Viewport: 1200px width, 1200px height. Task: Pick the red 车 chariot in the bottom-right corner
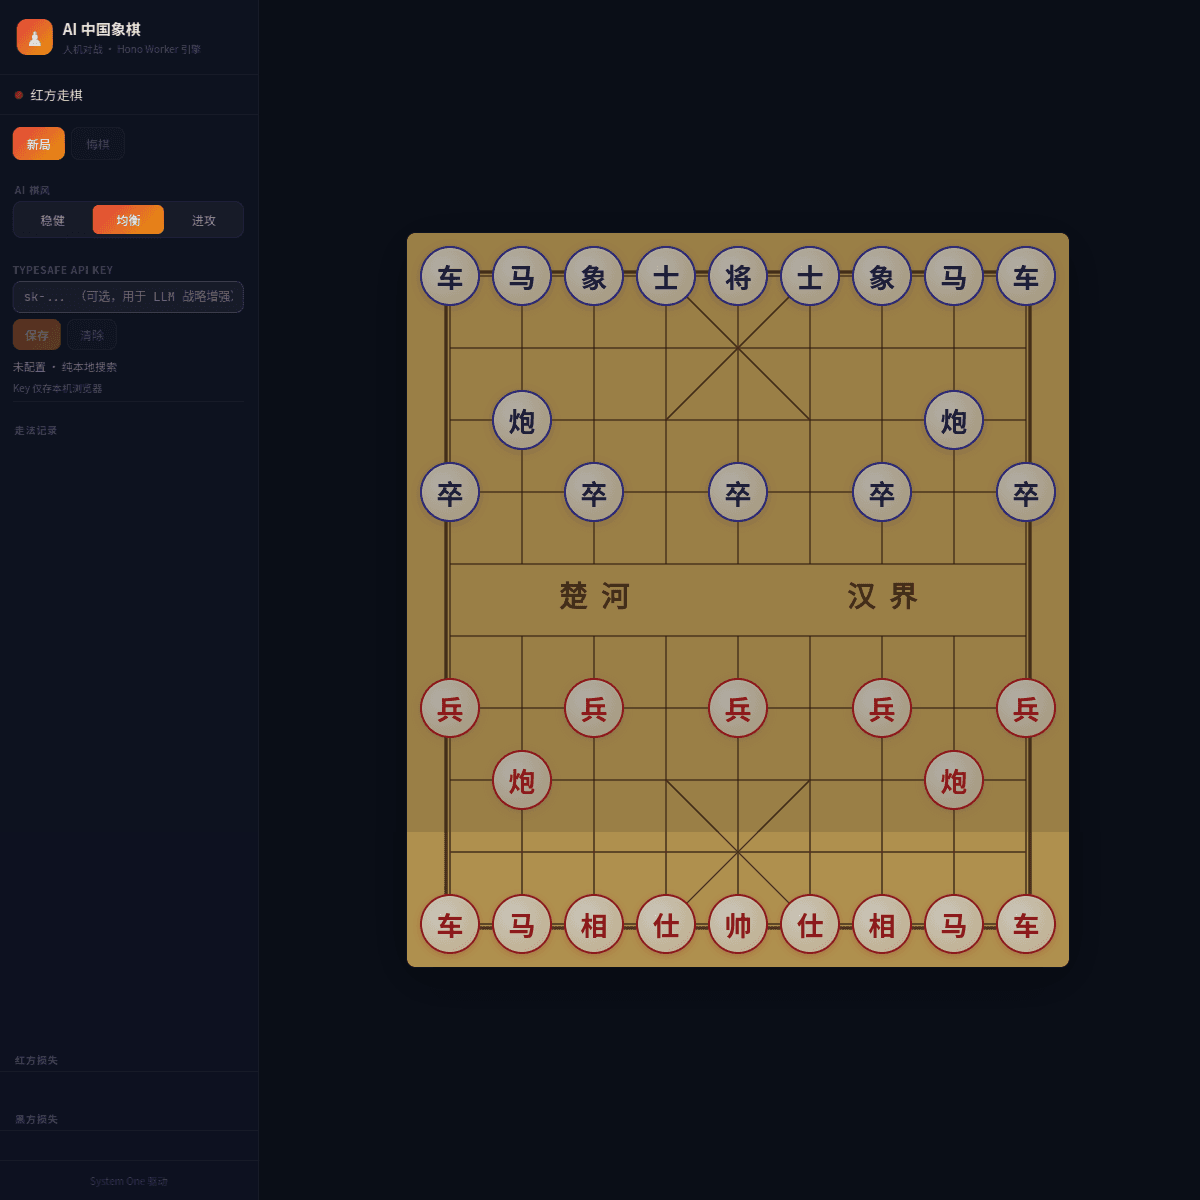pyautogui.click(x=1026, y=924)
